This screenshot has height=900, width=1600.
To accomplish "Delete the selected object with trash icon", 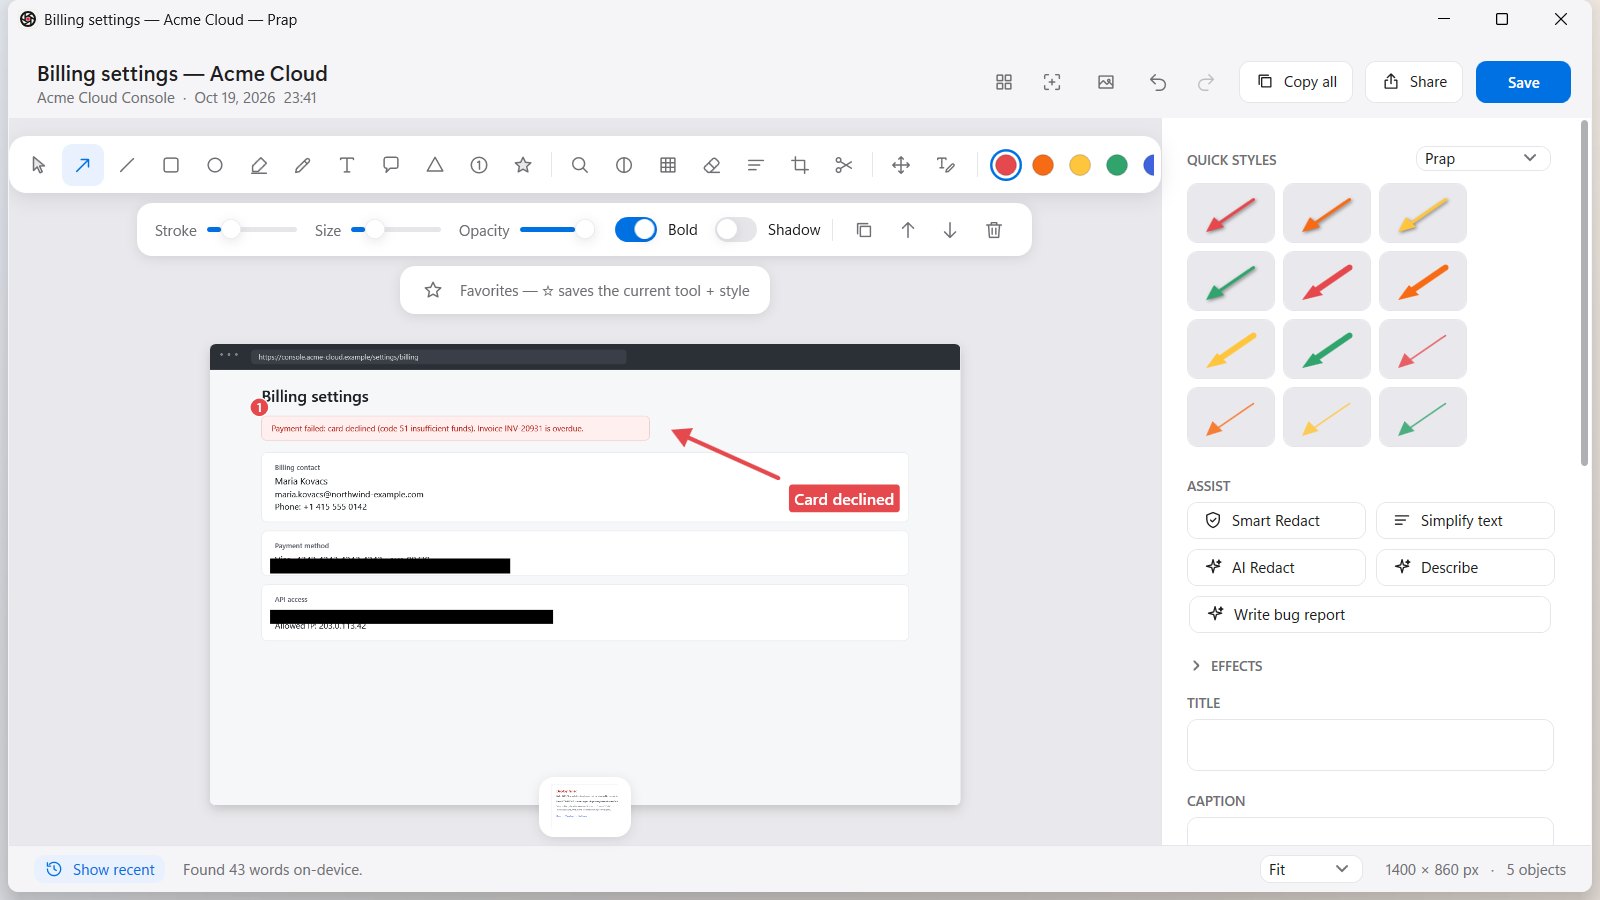I will coord(994,230).
